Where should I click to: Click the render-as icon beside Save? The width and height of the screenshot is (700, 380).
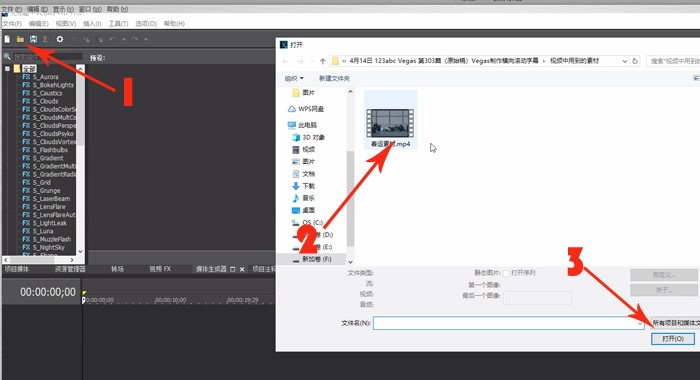click(x=46, y=39)
